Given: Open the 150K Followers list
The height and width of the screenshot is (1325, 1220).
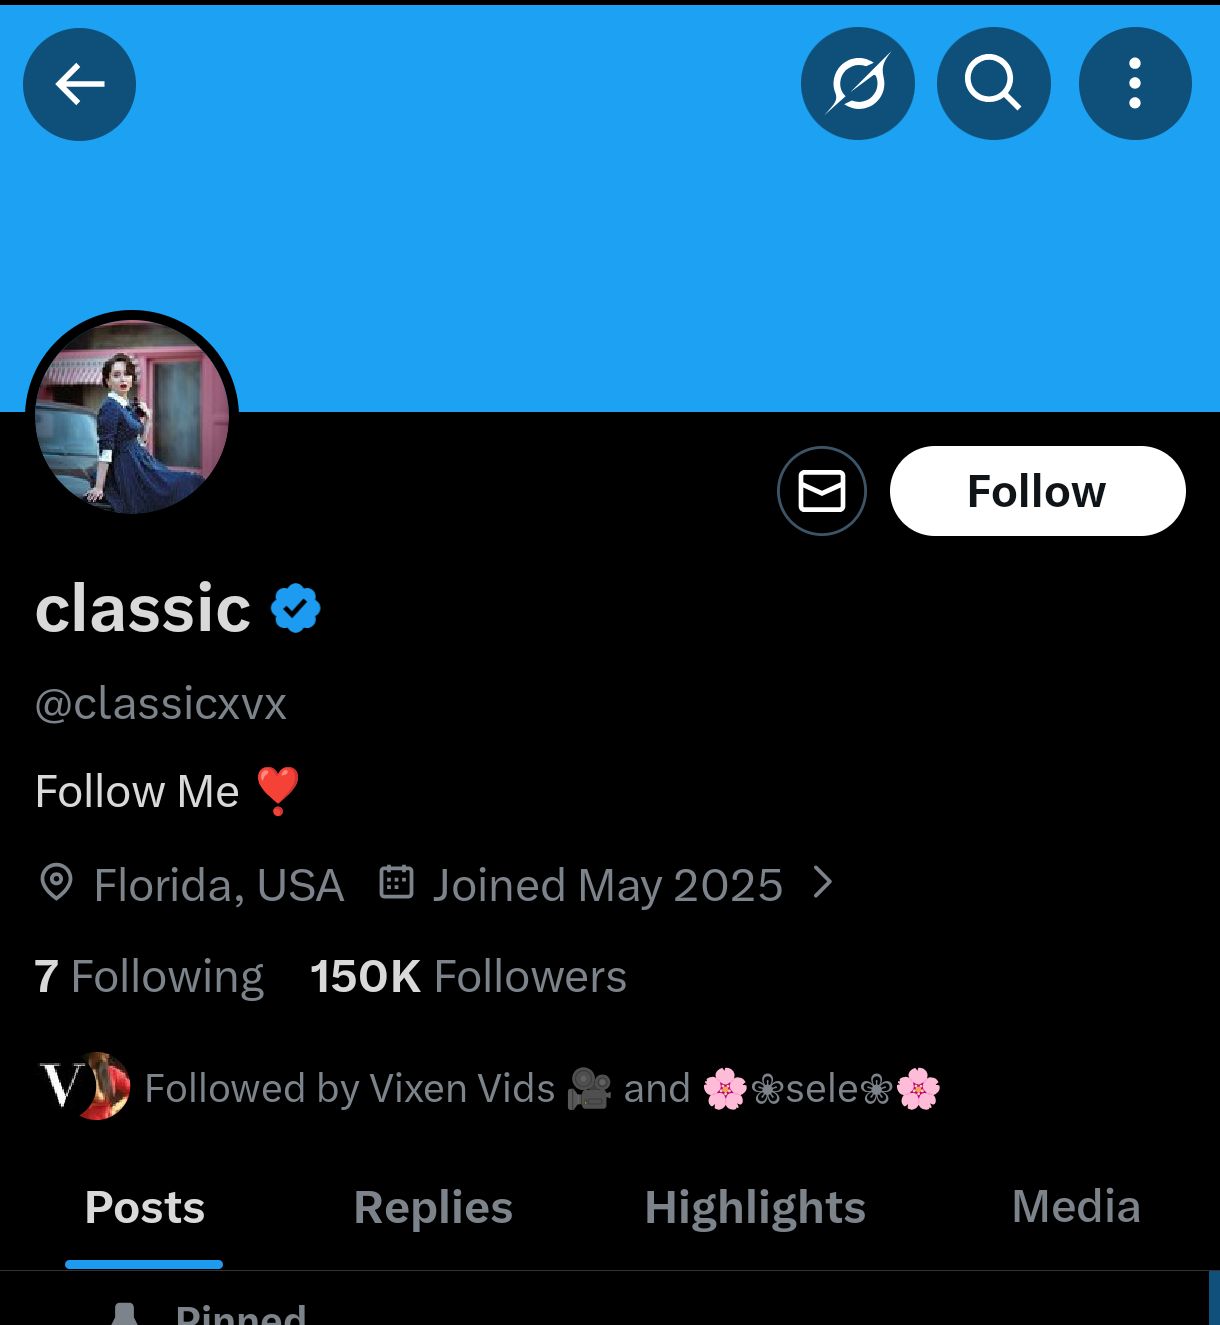Looking at the screenshot, I should (468, 977).
